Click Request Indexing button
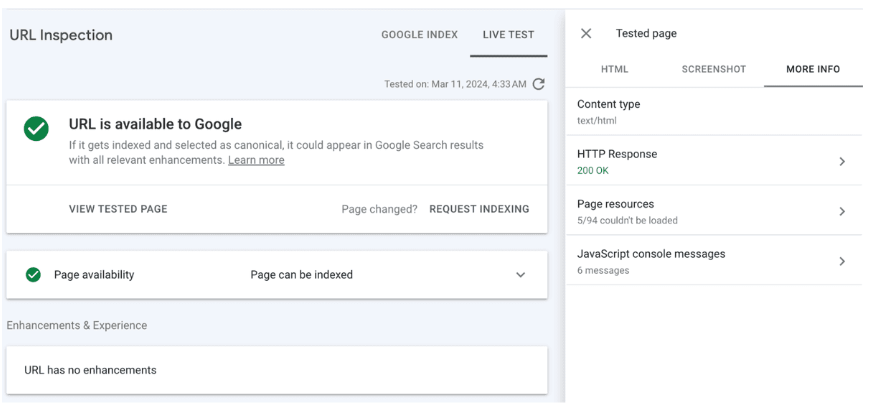872x408 pixels. pos(479,209)
